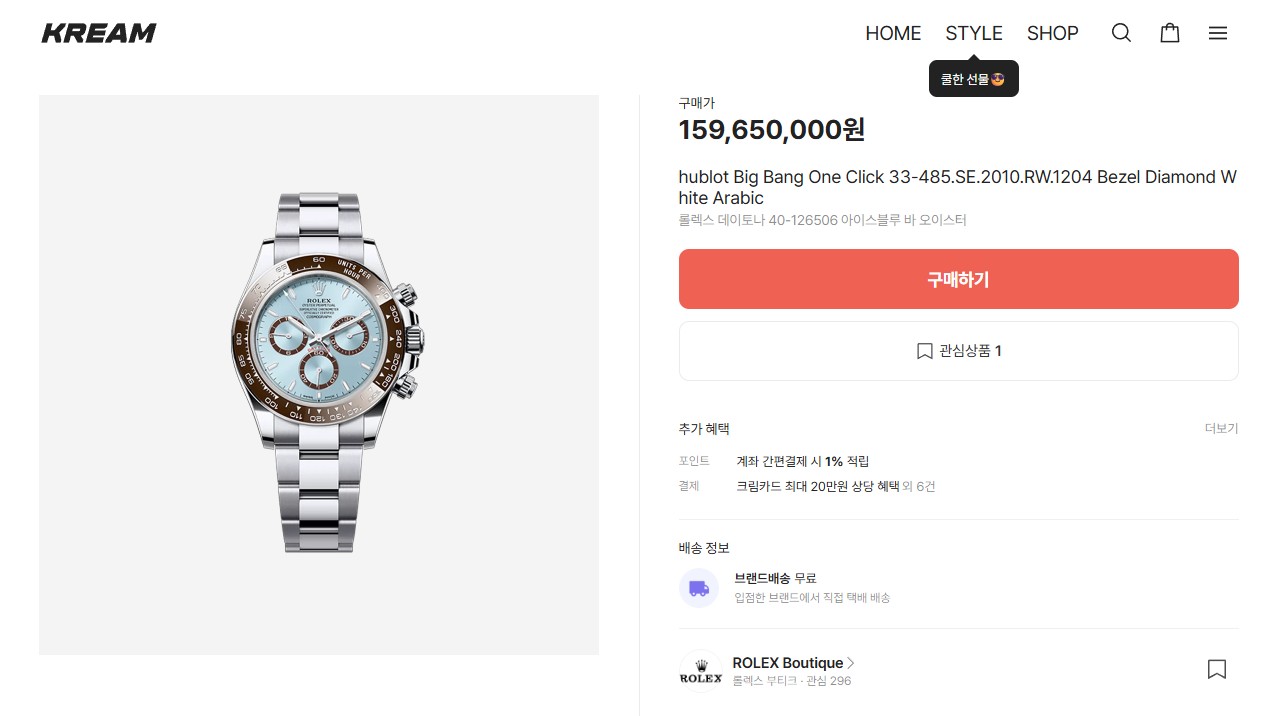Click the red 구매하기 purchase button
The height and width of the screenshot is (716, 1270).
[958, 279]
